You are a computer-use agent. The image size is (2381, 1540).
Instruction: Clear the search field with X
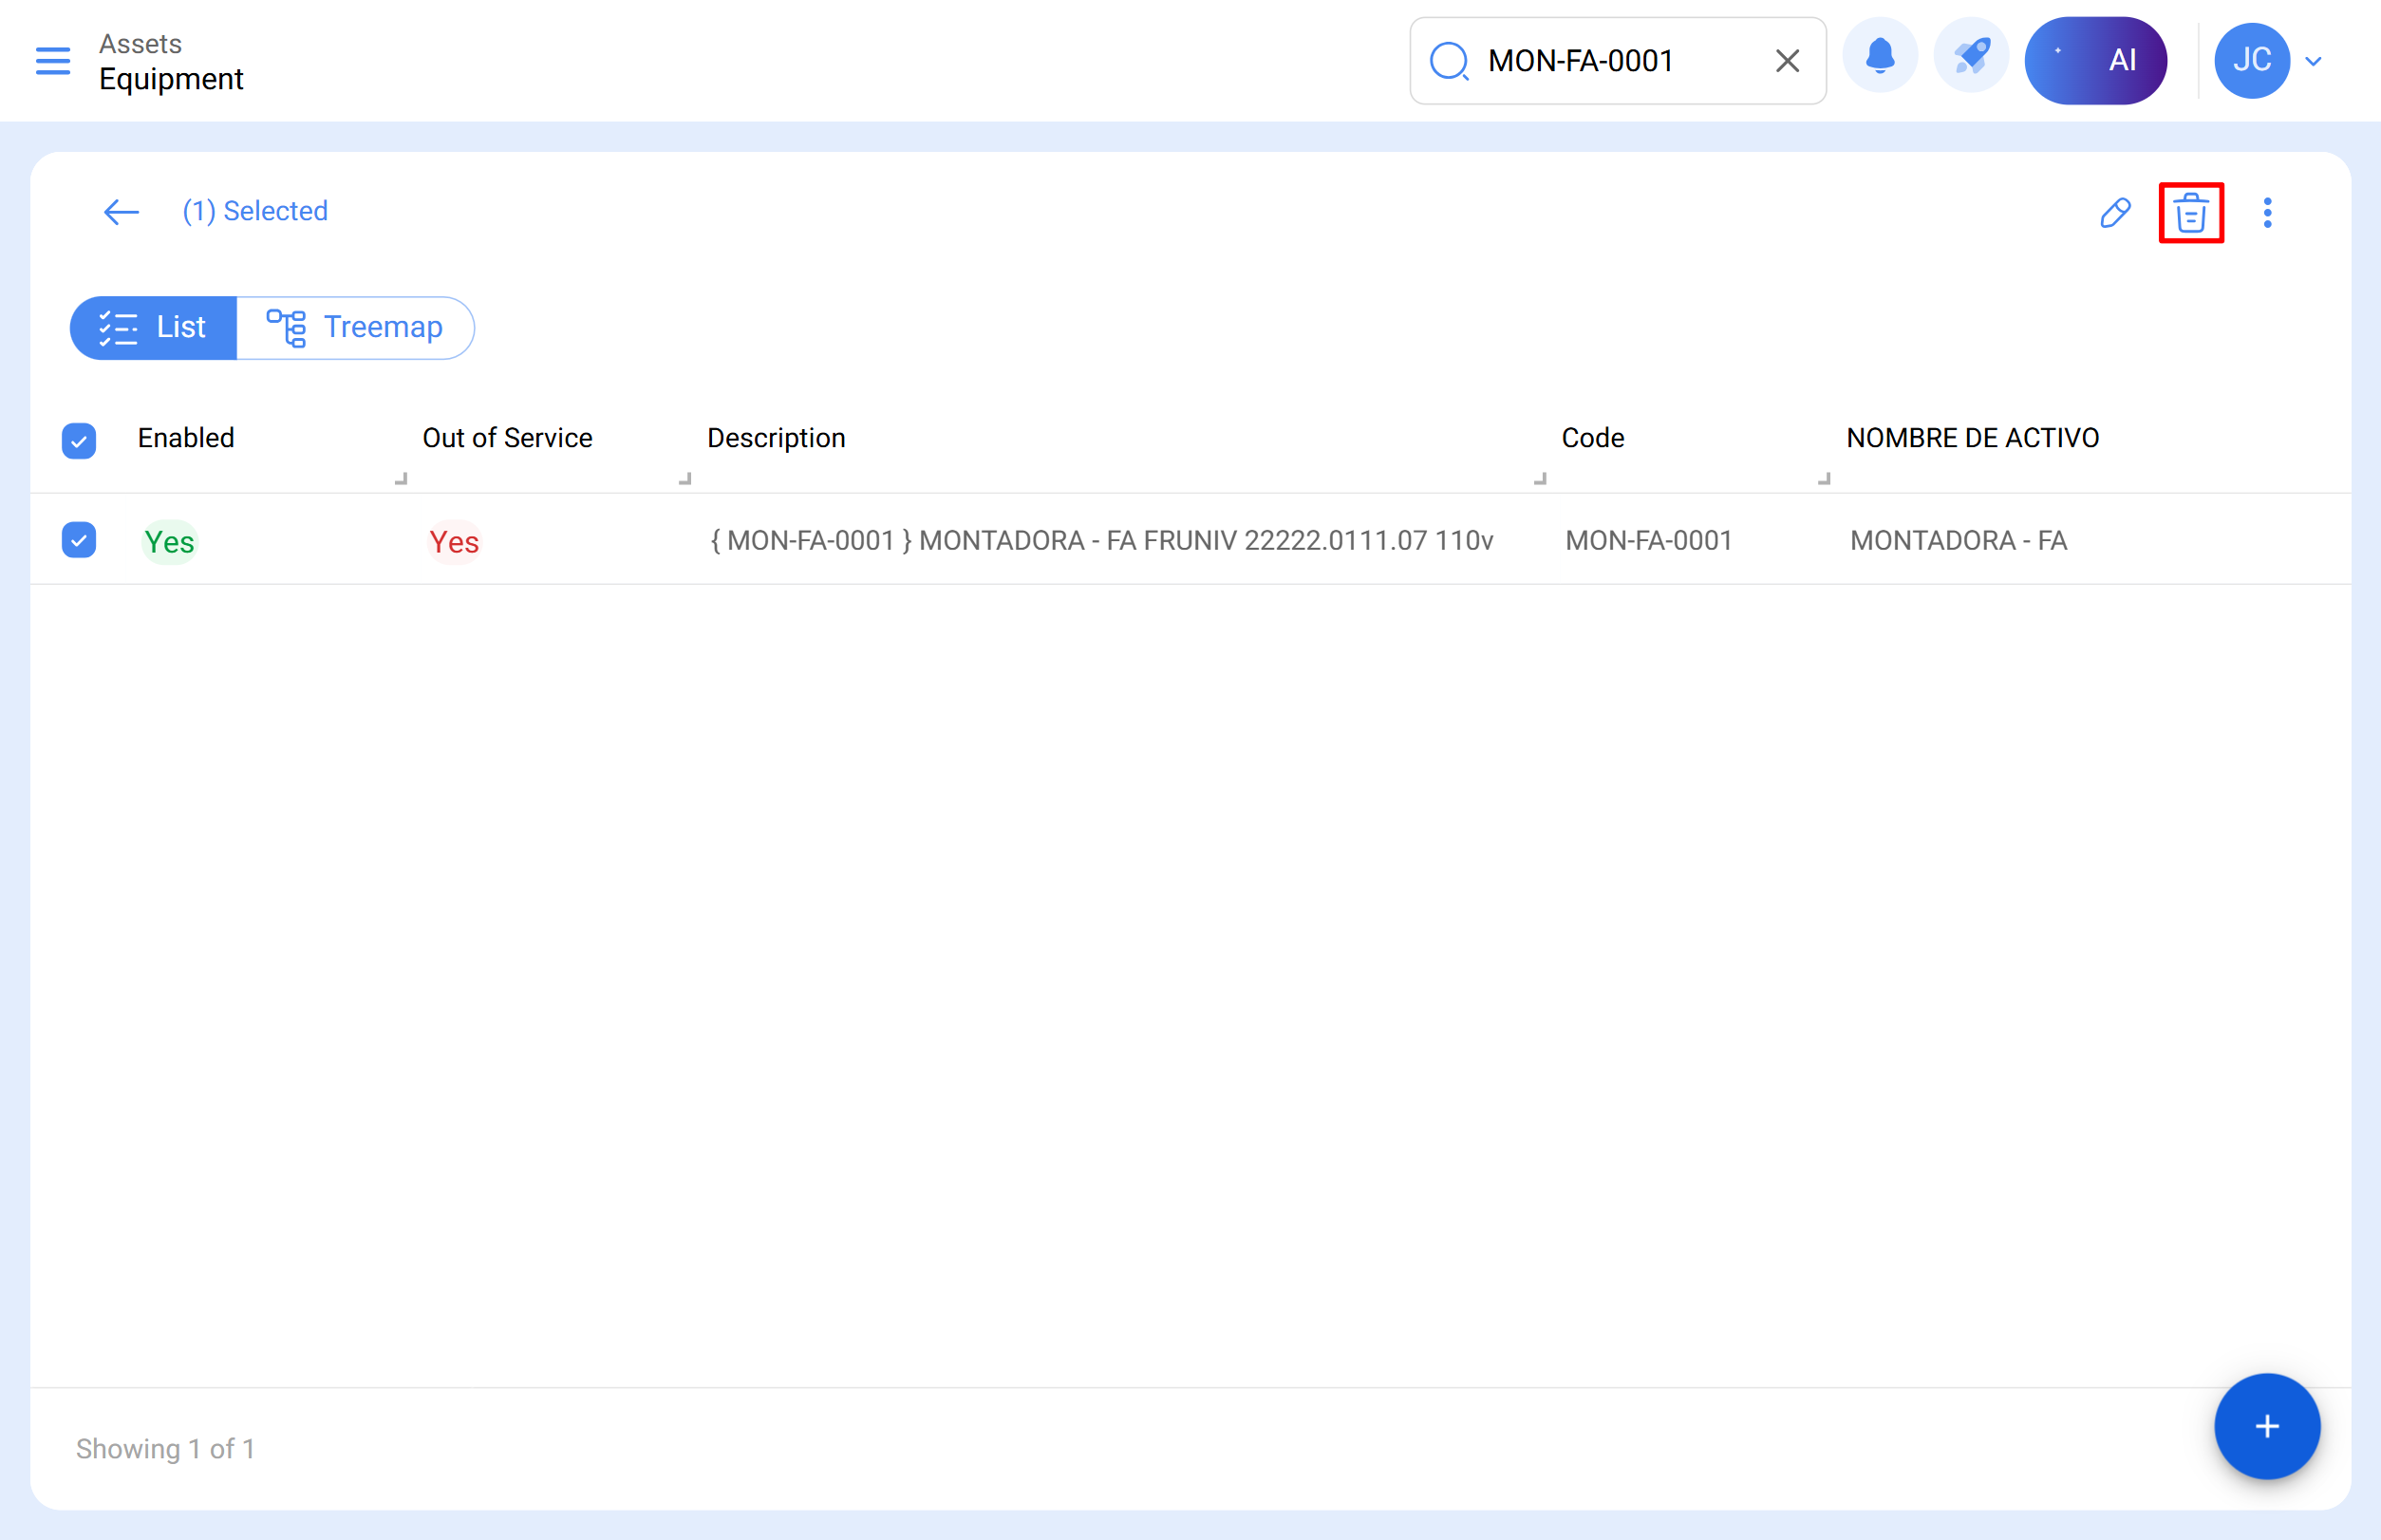coord(1787,61)
